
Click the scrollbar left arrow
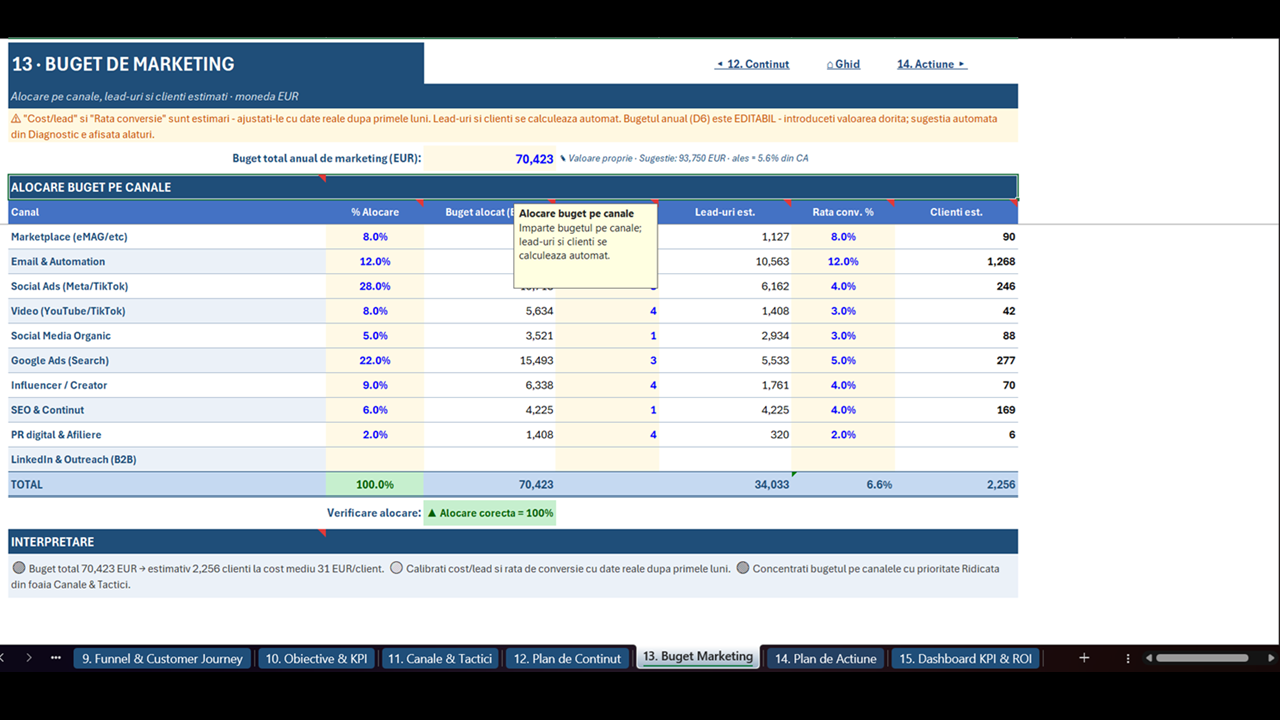(1150, 658)
